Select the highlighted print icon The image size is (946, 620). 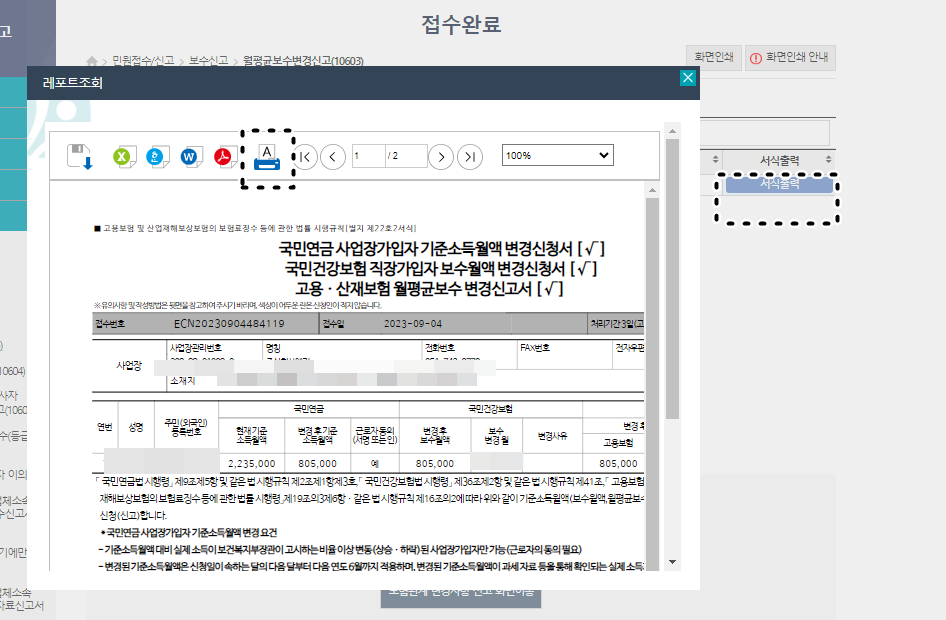(267, 157)
